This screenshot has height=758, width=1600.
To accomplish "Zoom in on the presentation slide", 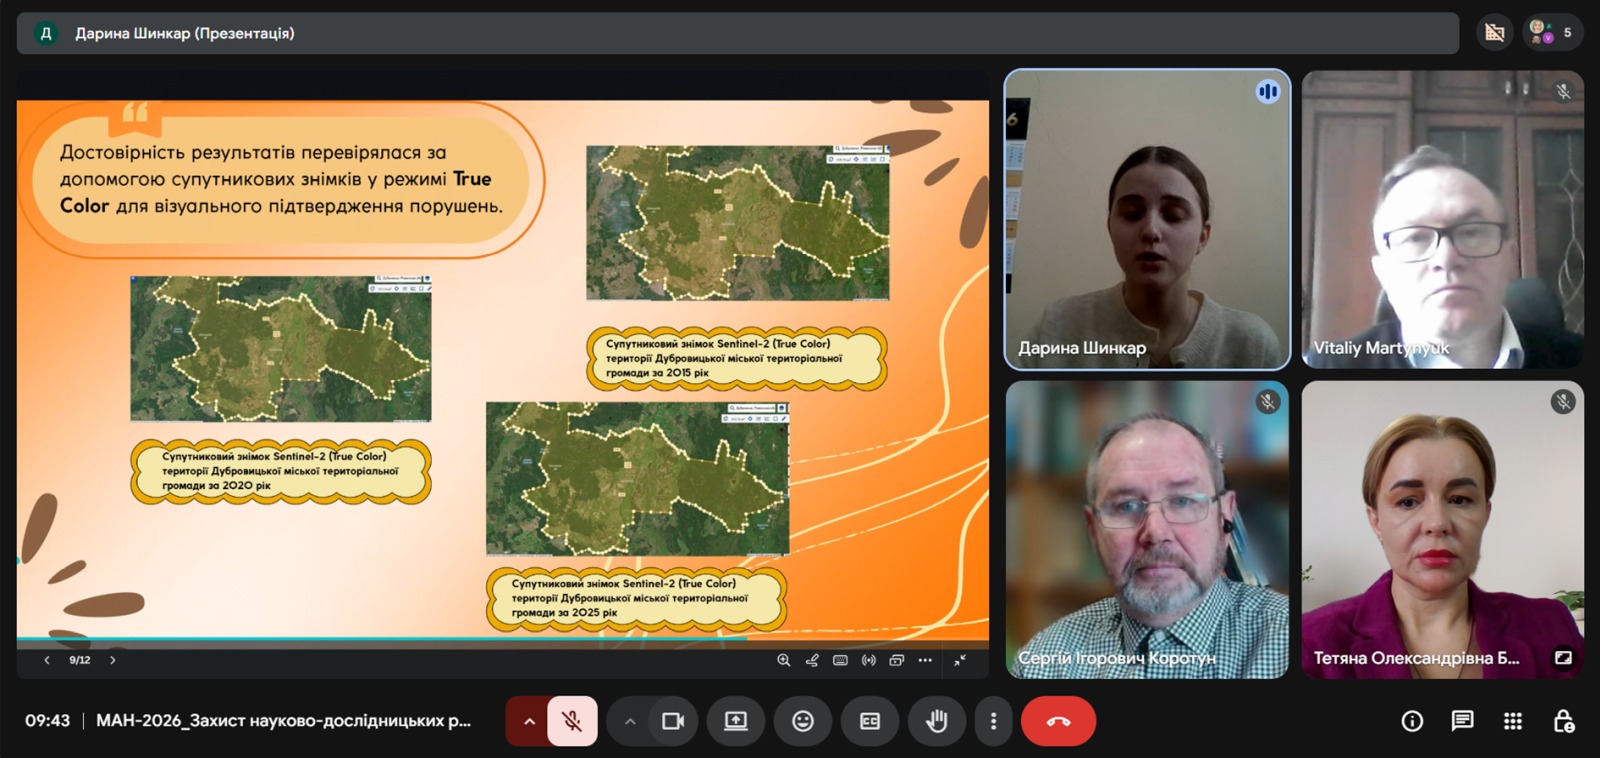I will (783, 660).
